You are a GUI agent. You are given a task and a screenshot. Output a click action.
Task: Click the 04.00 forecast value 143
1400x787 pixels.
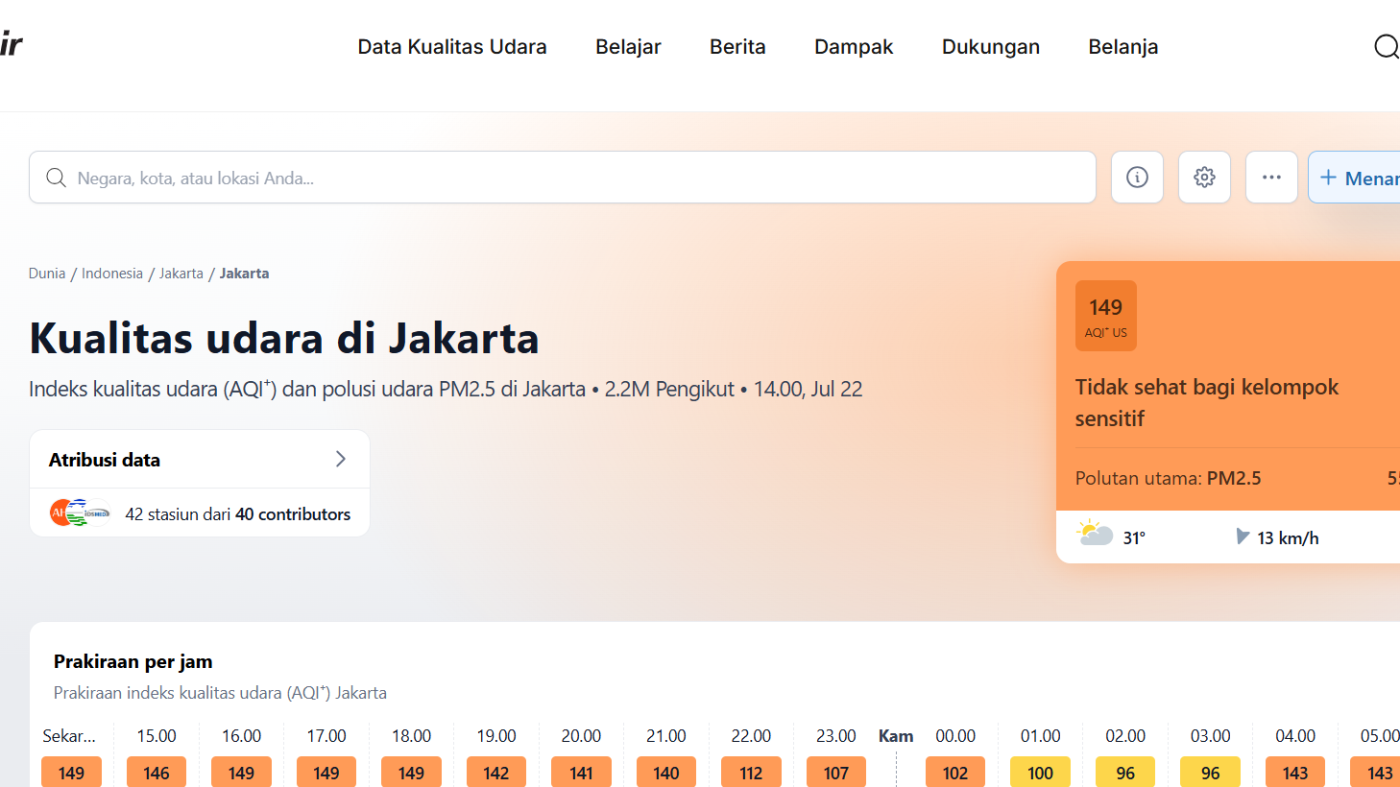click(x=1295, y=773)
